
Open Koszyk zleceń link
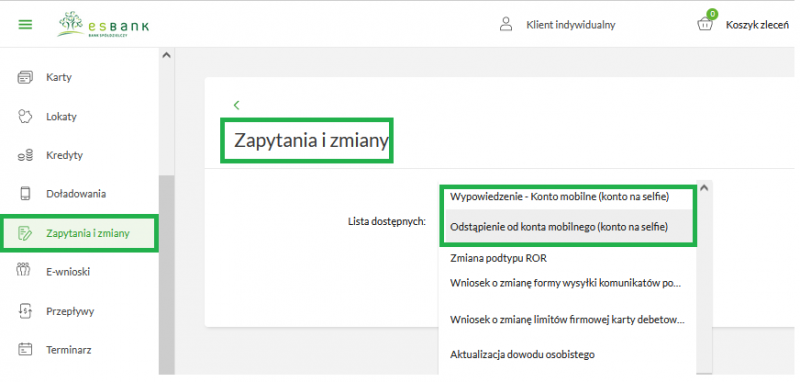tap(757, 25)
